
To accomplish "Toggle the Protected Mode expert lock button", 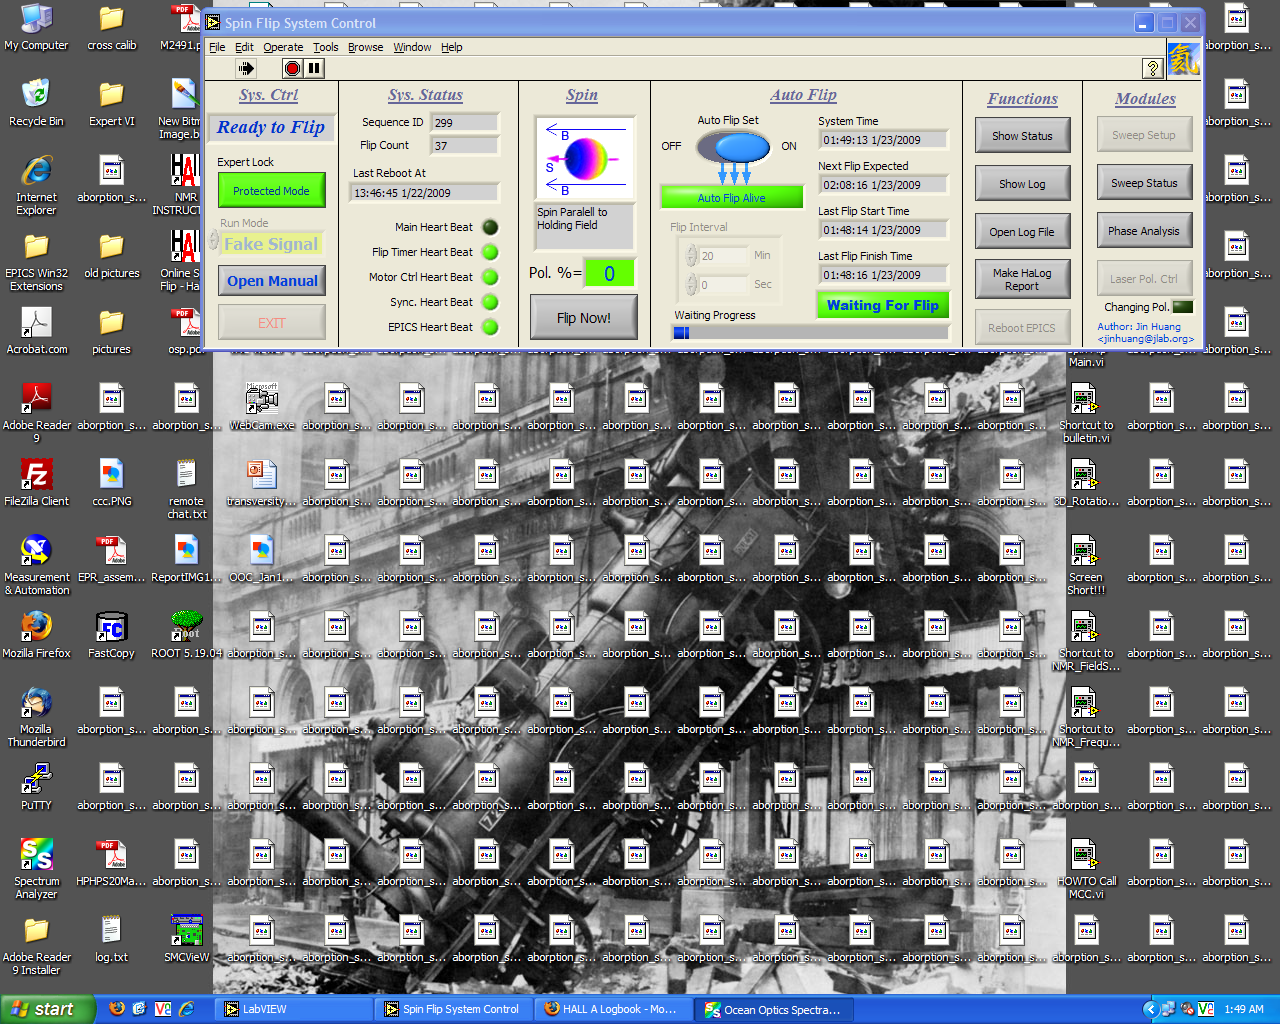I will [x=271, y=191].
